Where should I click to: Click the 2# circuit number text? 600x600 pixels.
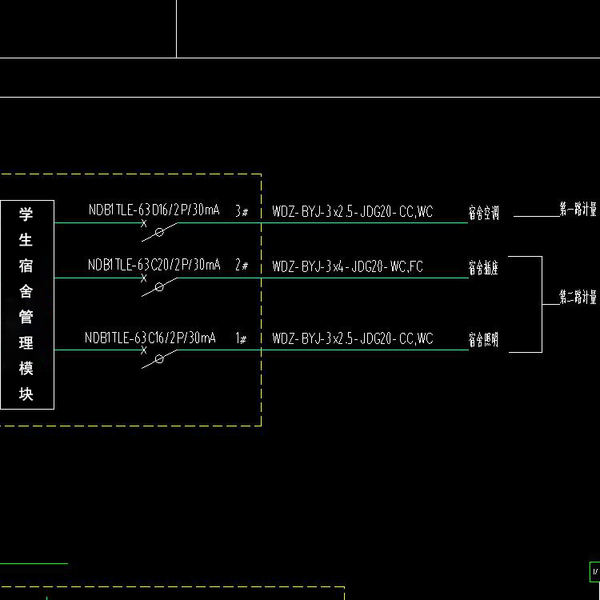pos(241,265)
